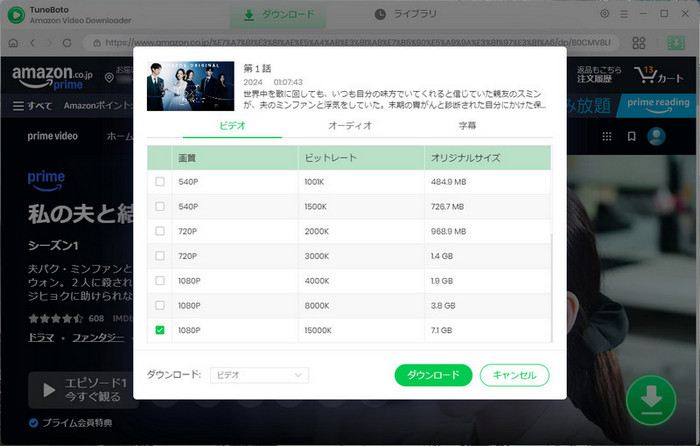700x446 pixels.
Task: Open the Prime Video profile avatar
Action: 656,136
